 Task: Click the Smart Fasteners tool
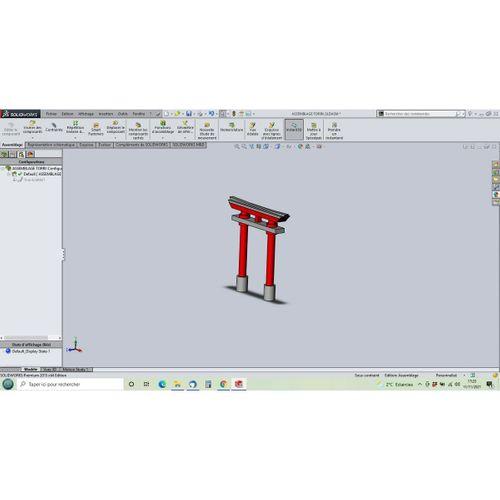point(96,129)
